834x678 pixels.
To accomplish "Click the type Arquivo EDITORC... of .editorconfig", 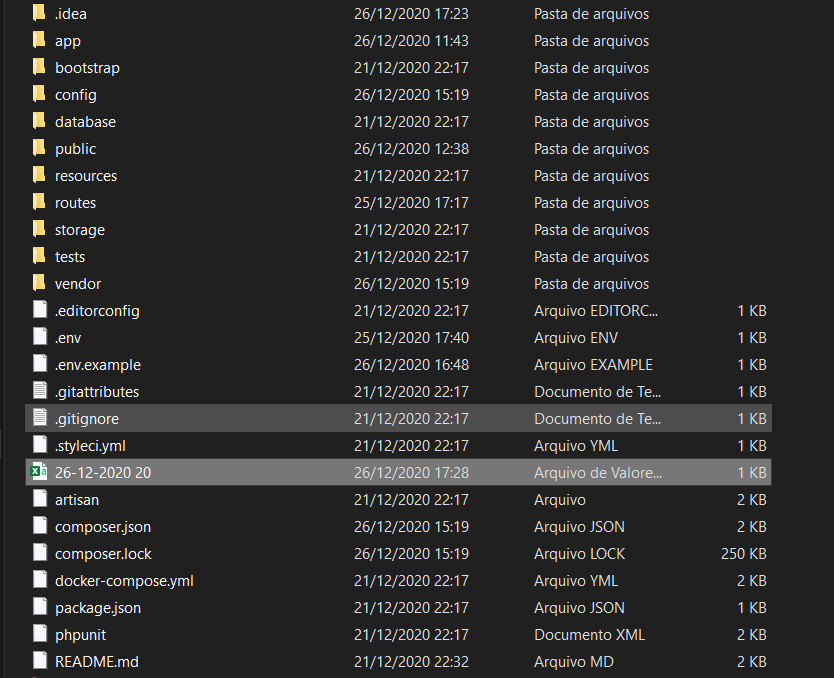I will 596,311.
